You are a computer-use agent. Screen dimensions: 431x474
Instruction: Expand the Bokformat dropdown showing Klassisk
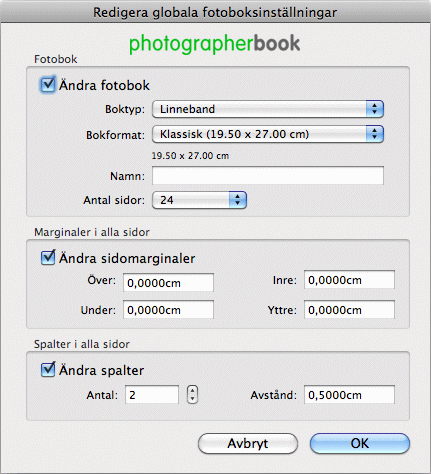268,134
